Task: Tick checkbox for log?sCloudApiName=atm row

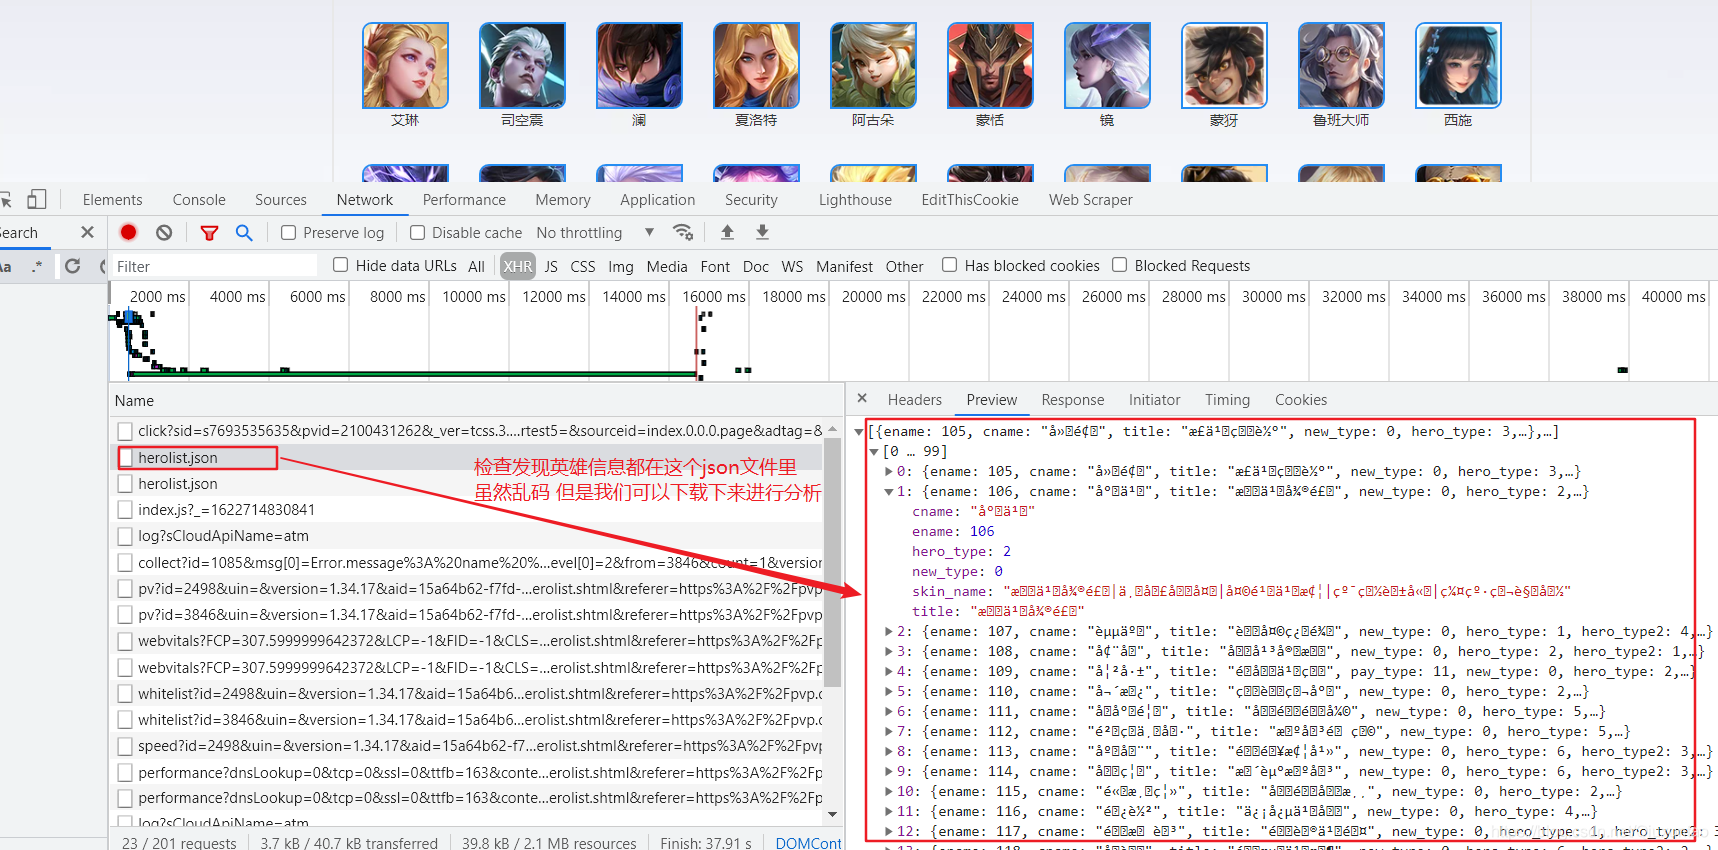Action: point(125,536)
